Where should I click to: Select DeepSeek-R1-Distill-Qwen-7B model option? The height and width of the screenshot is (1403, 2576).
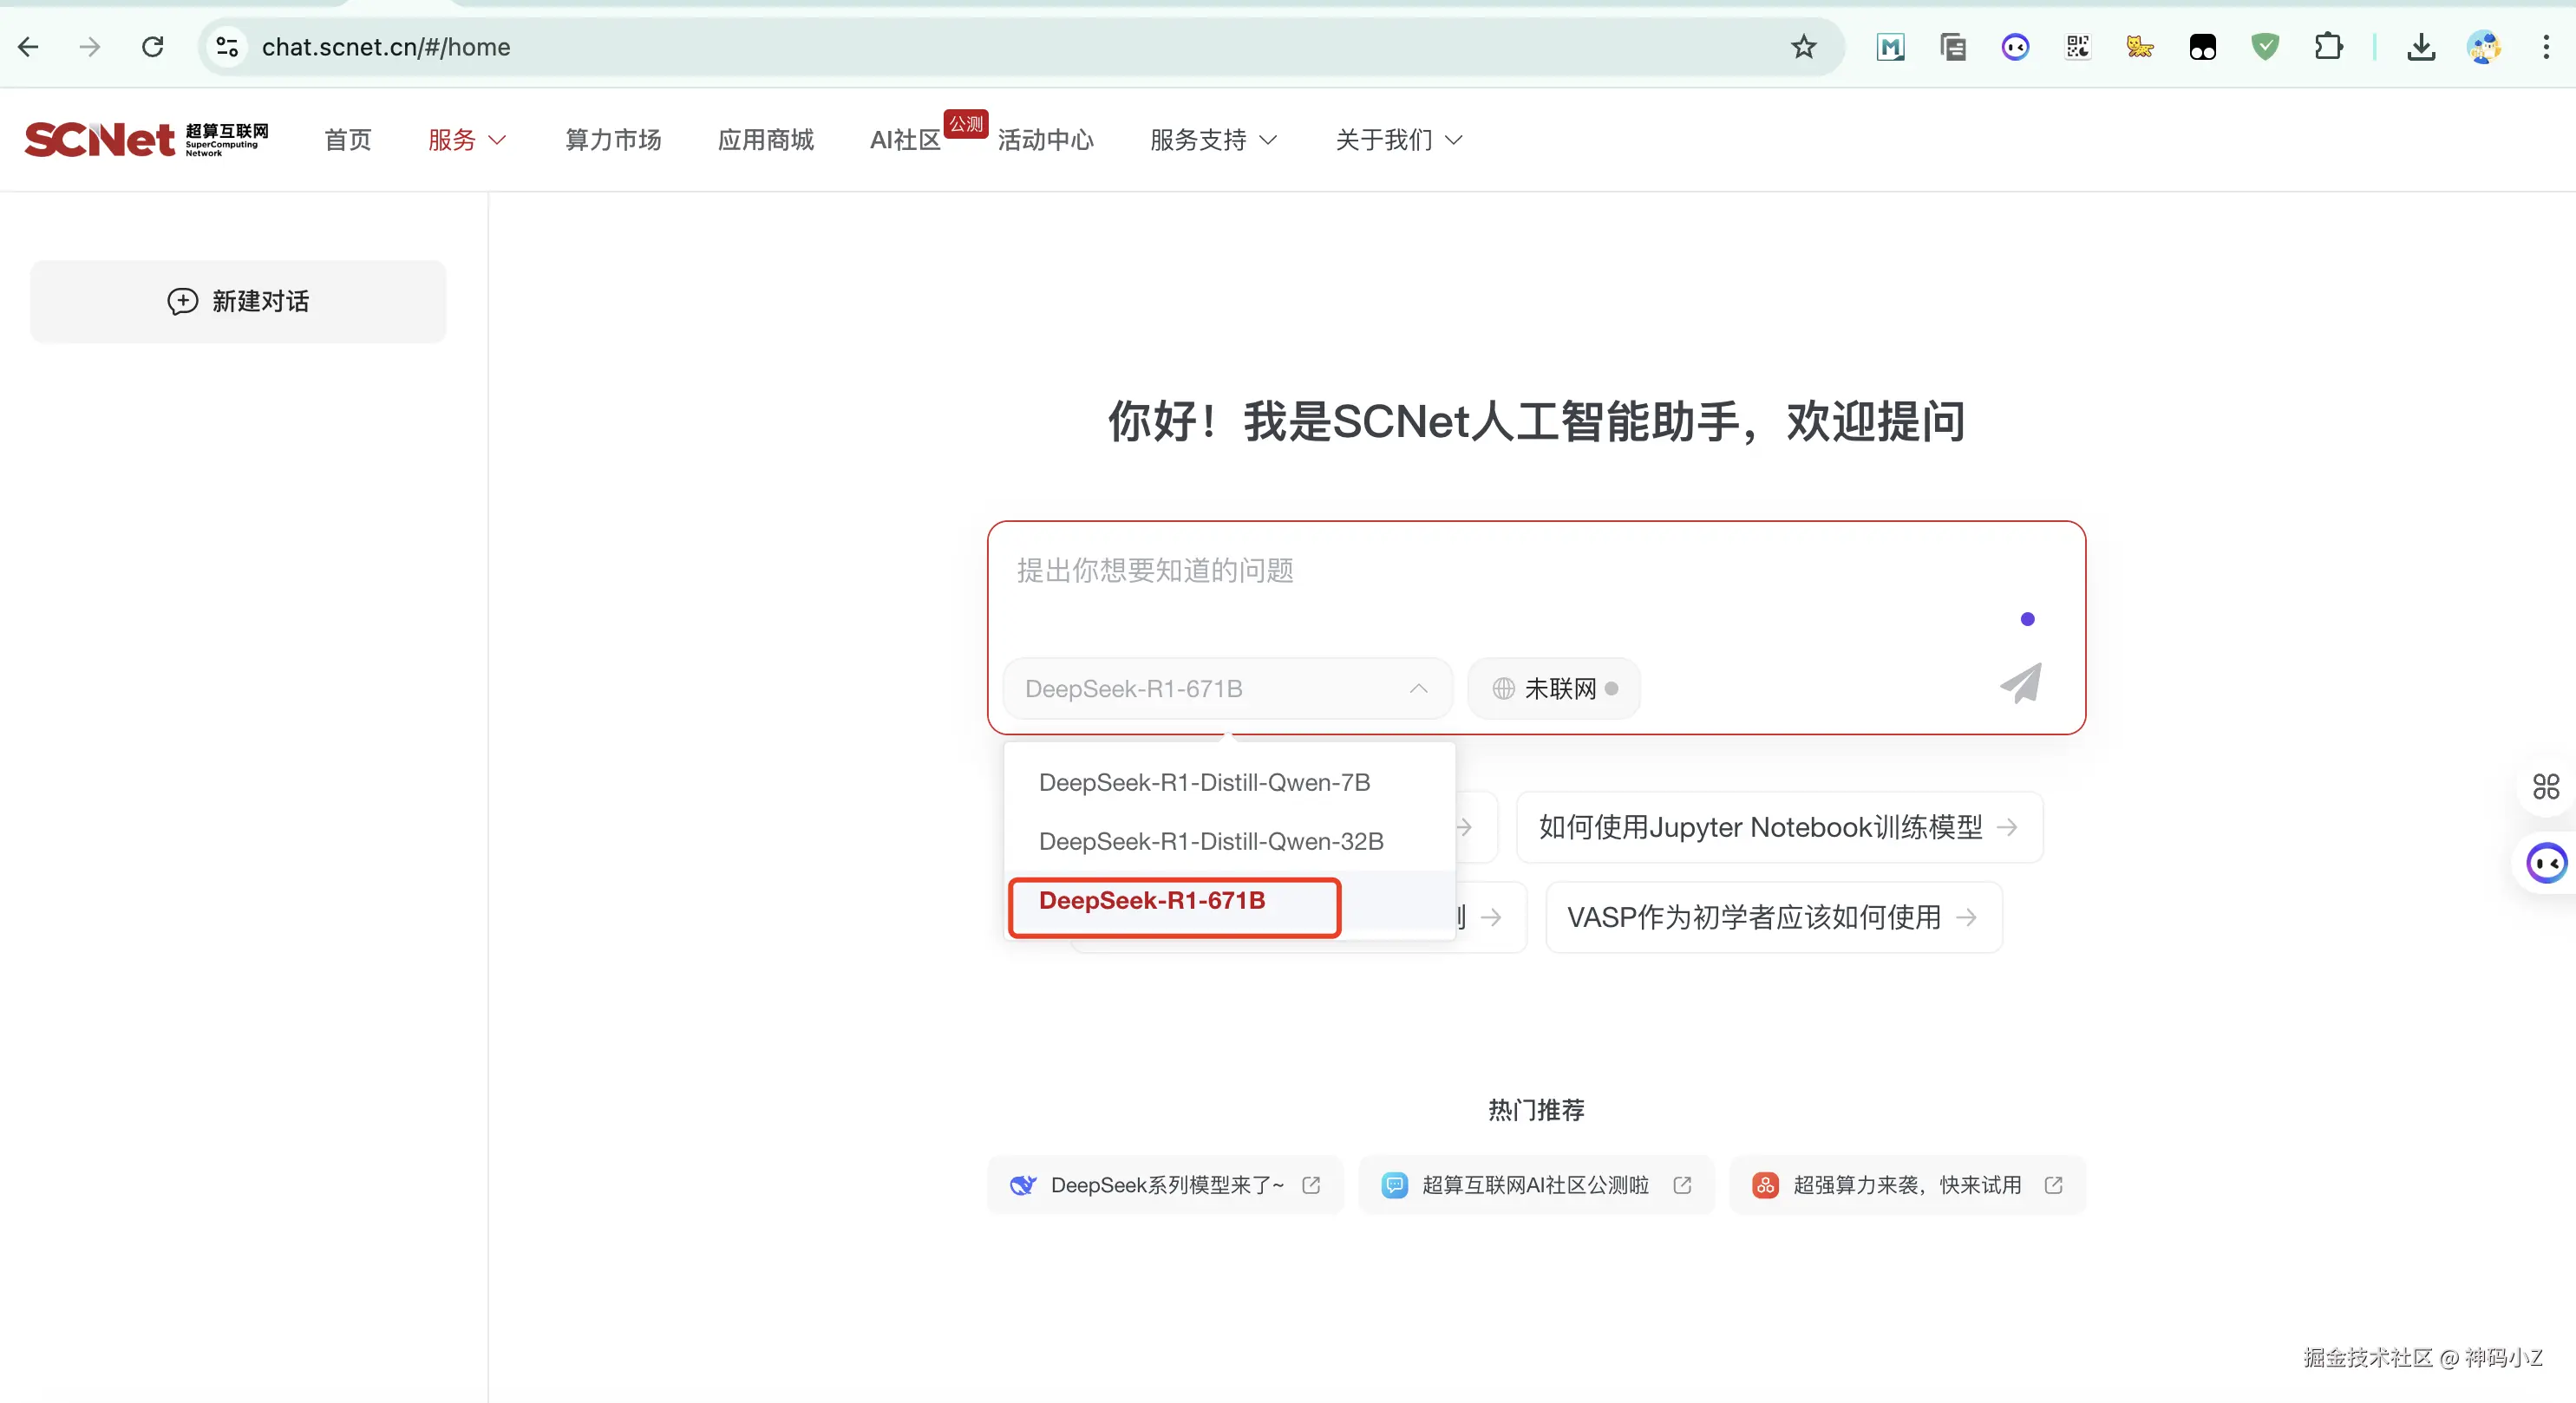click(1204, 782)
